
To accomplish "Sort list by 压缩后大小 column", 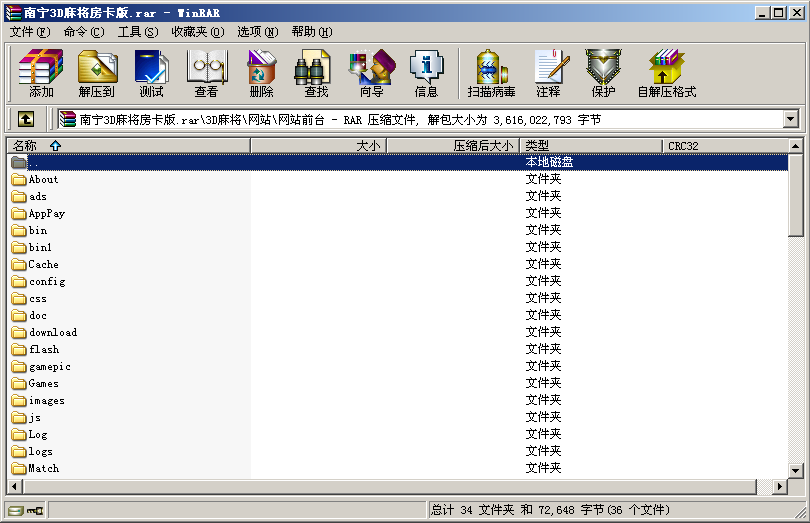I will click(453, 146).
